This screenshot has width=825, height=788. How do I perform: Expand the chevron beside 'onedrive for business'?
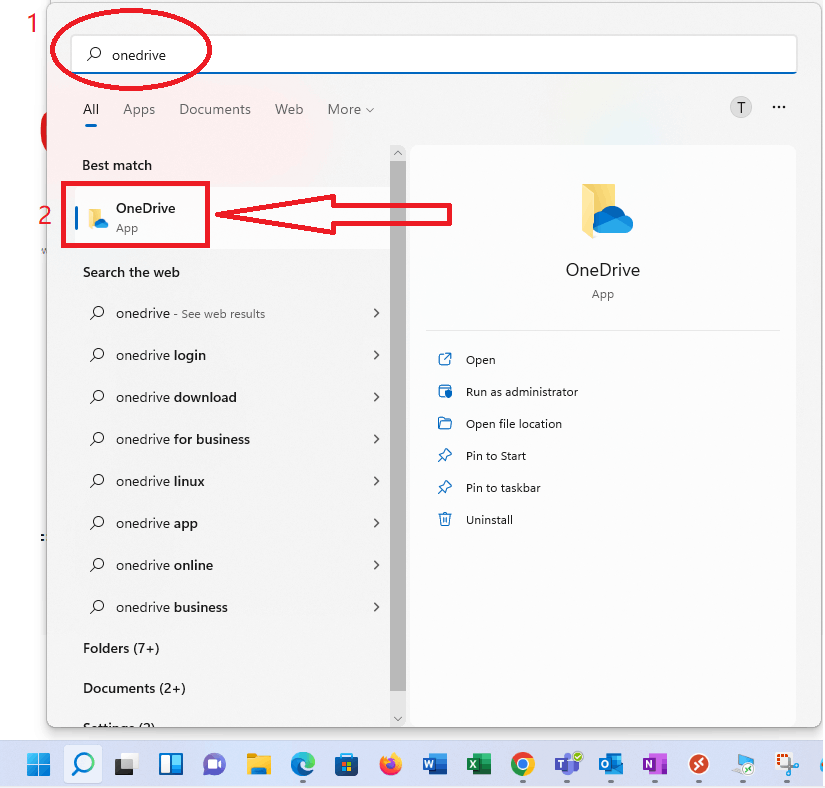pos(376,439)
